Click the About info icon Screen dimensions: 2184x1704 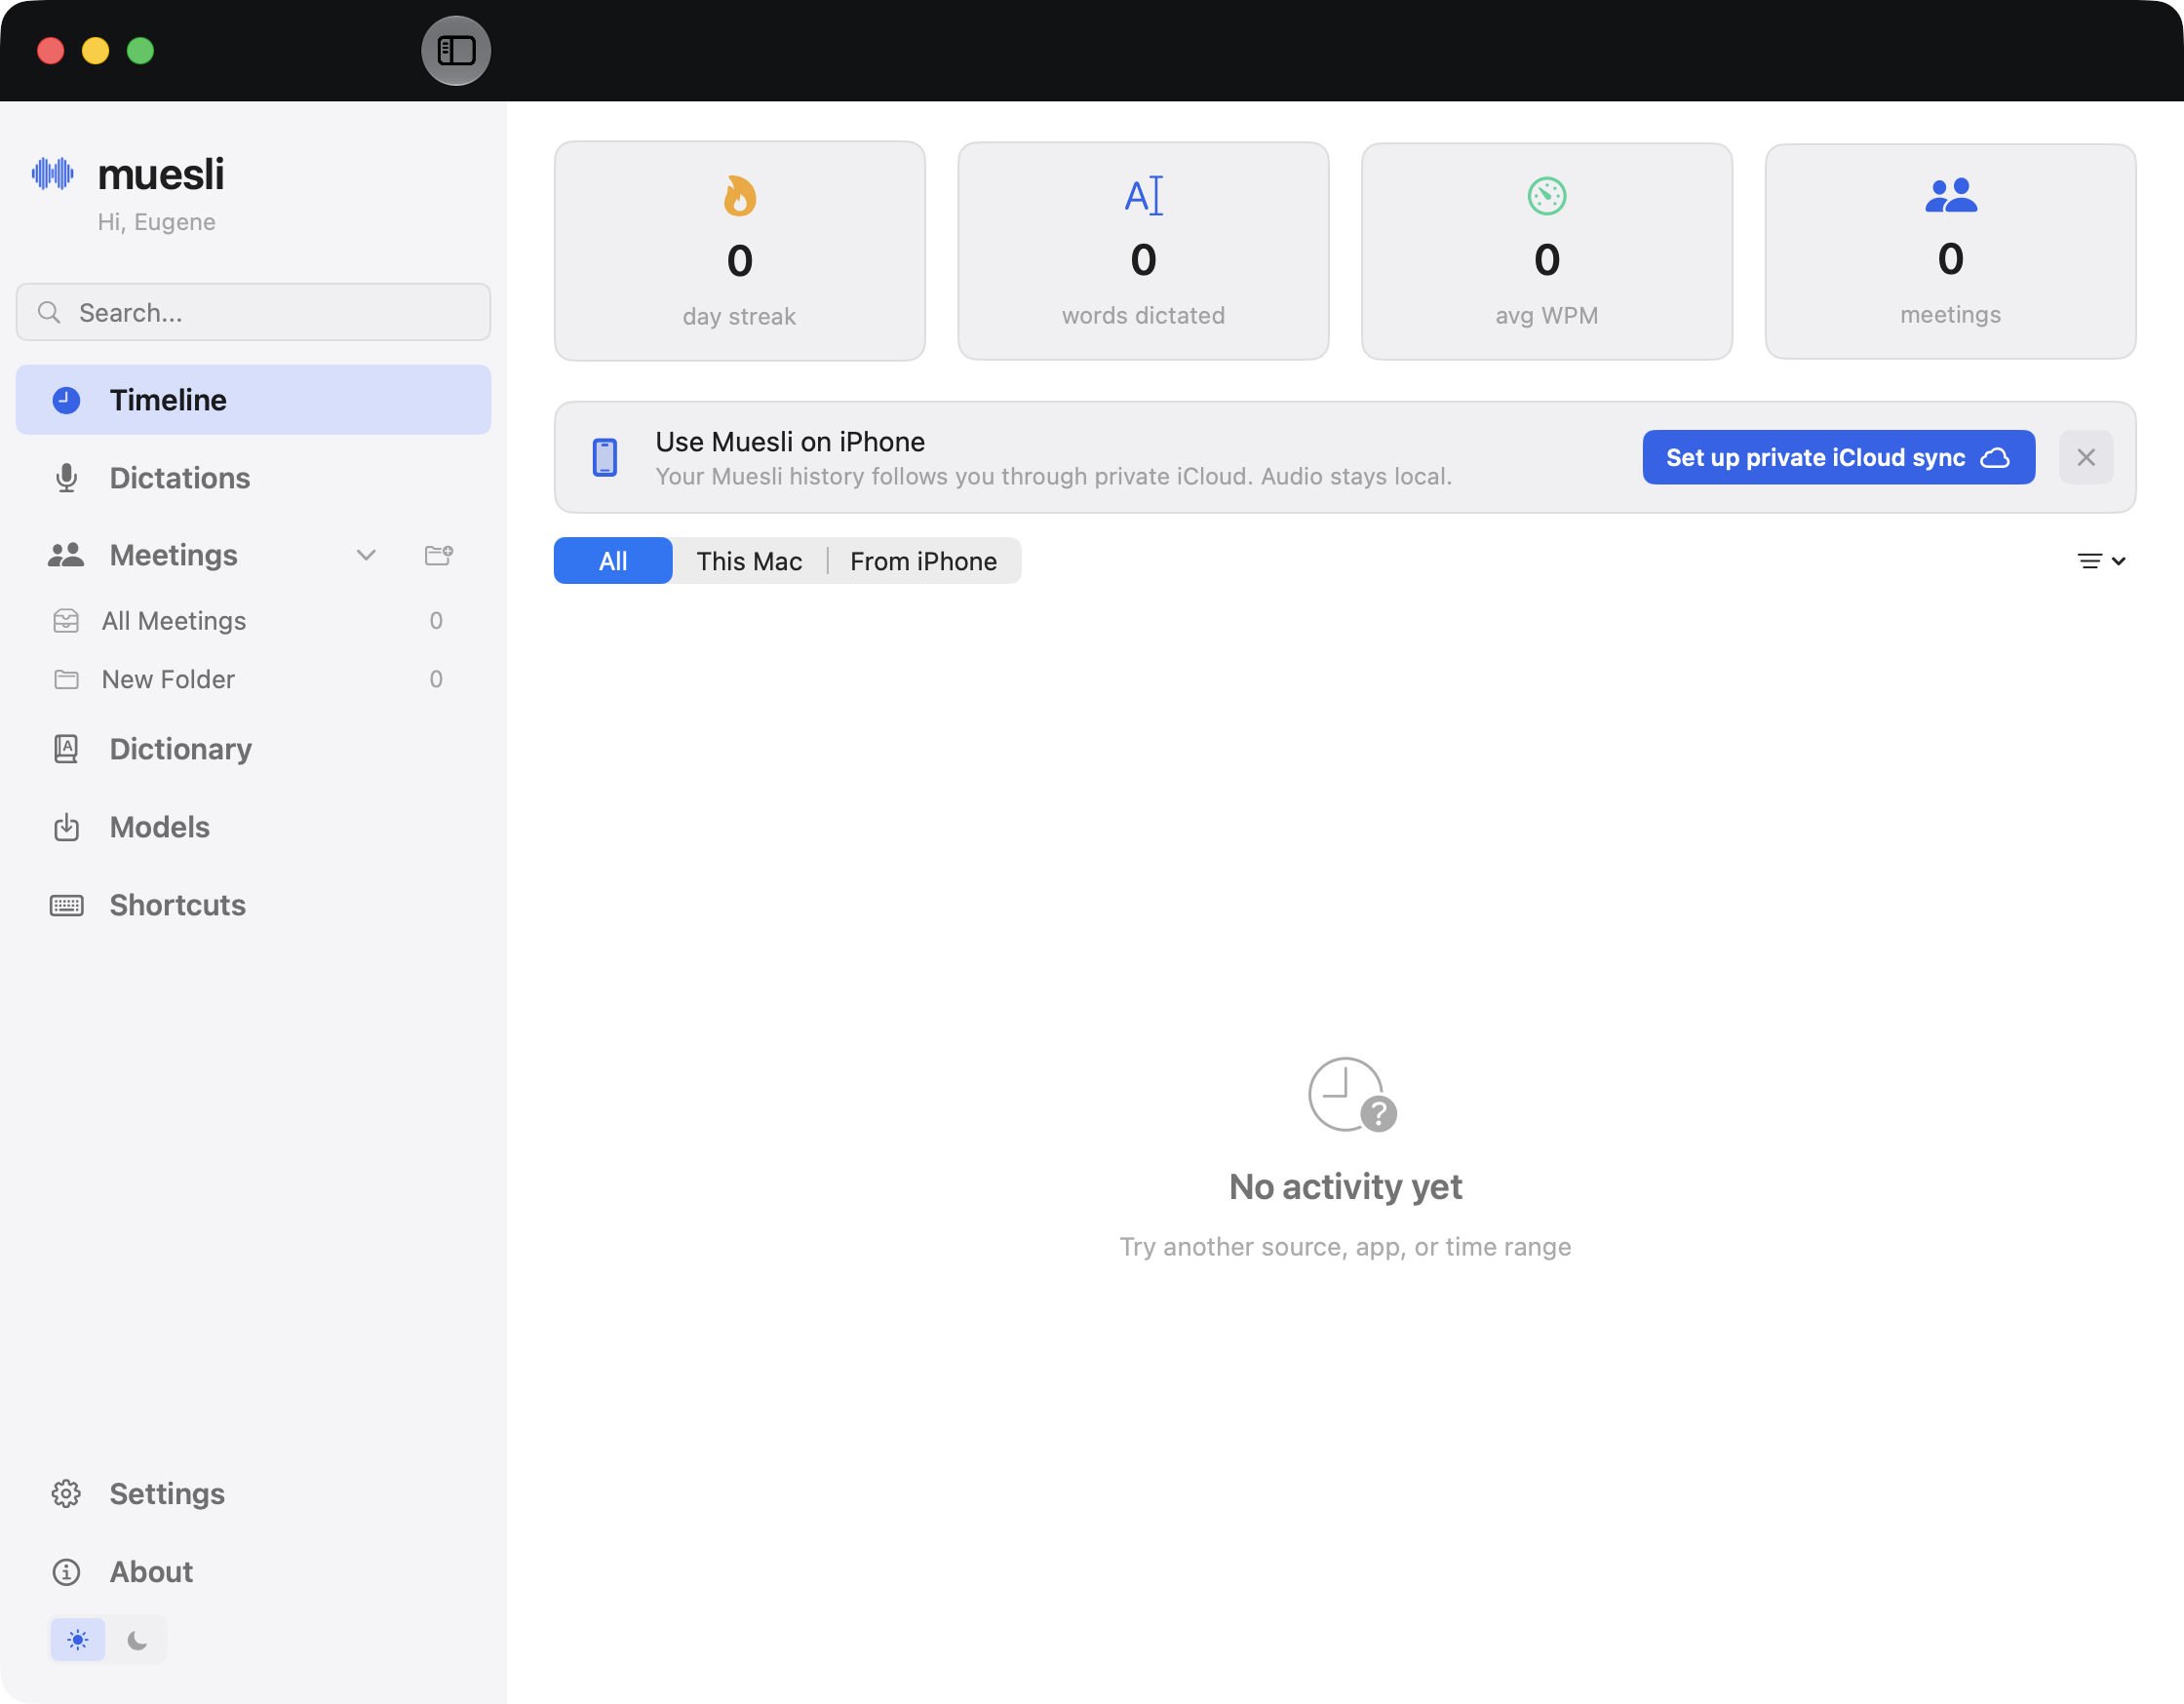(x=66, y=1572)
